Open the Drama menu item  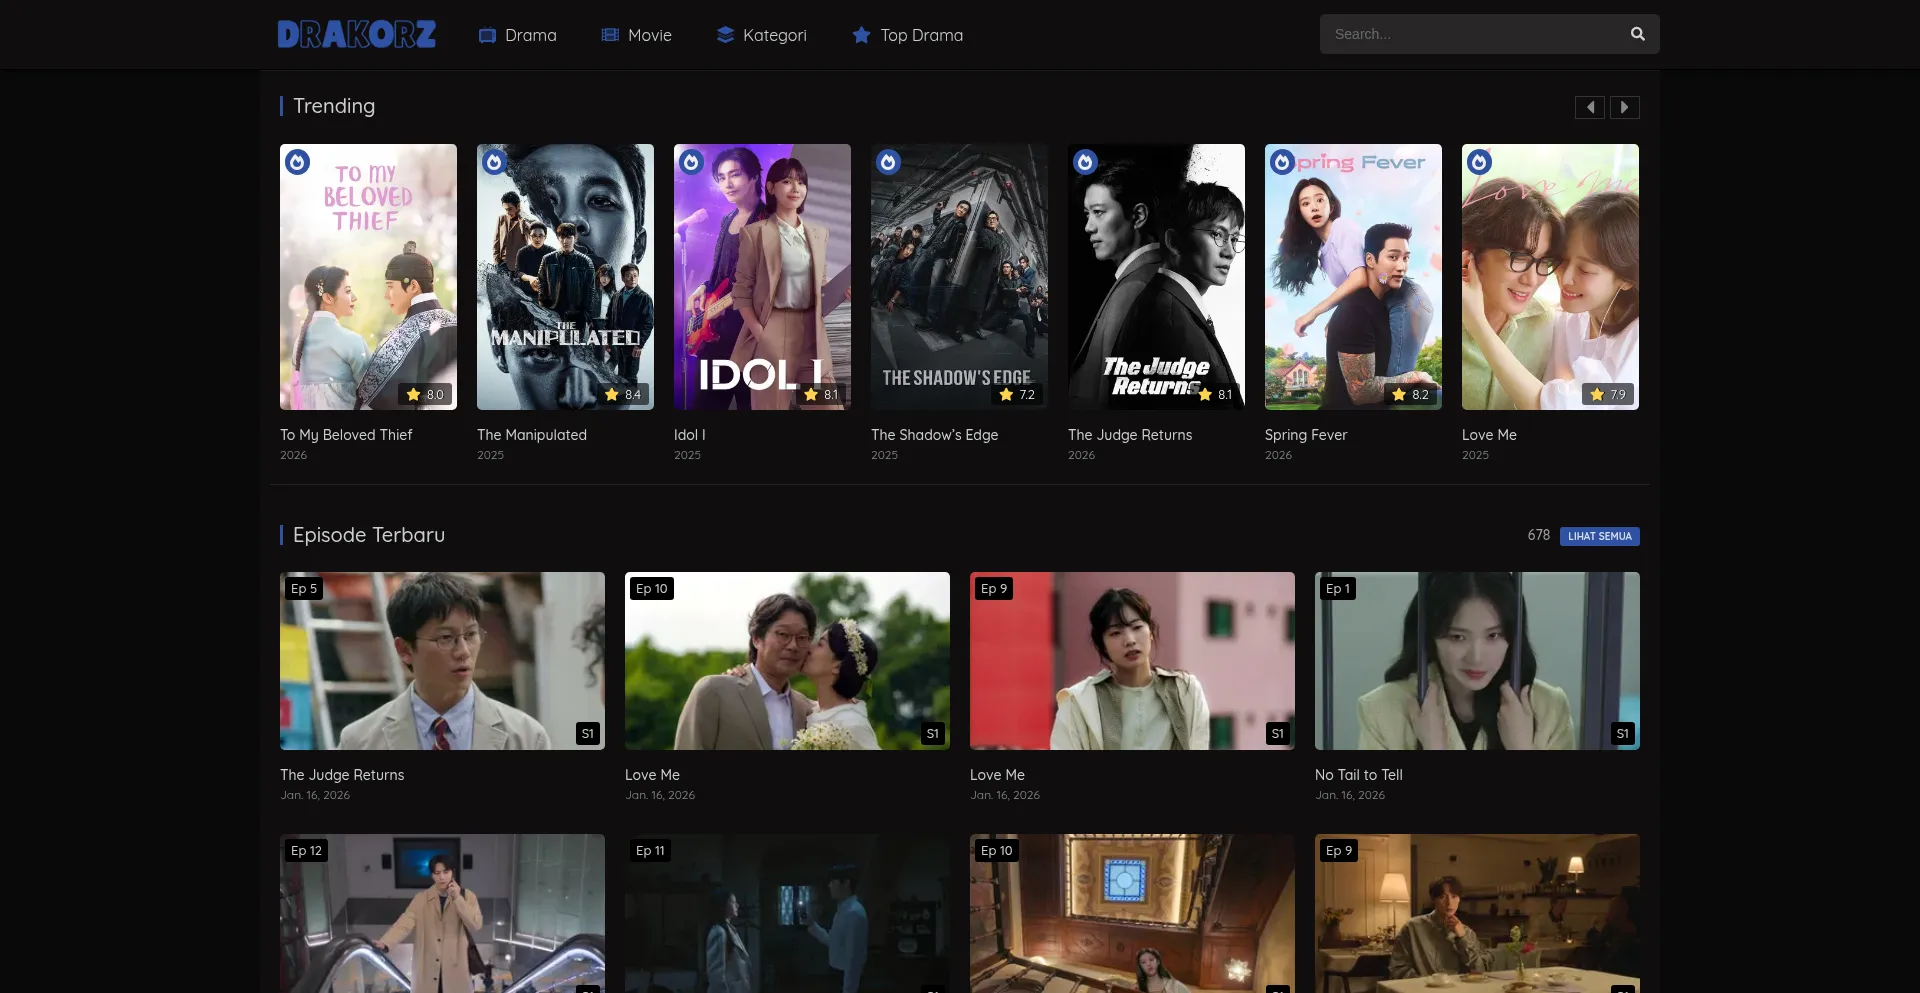point(517,35)
